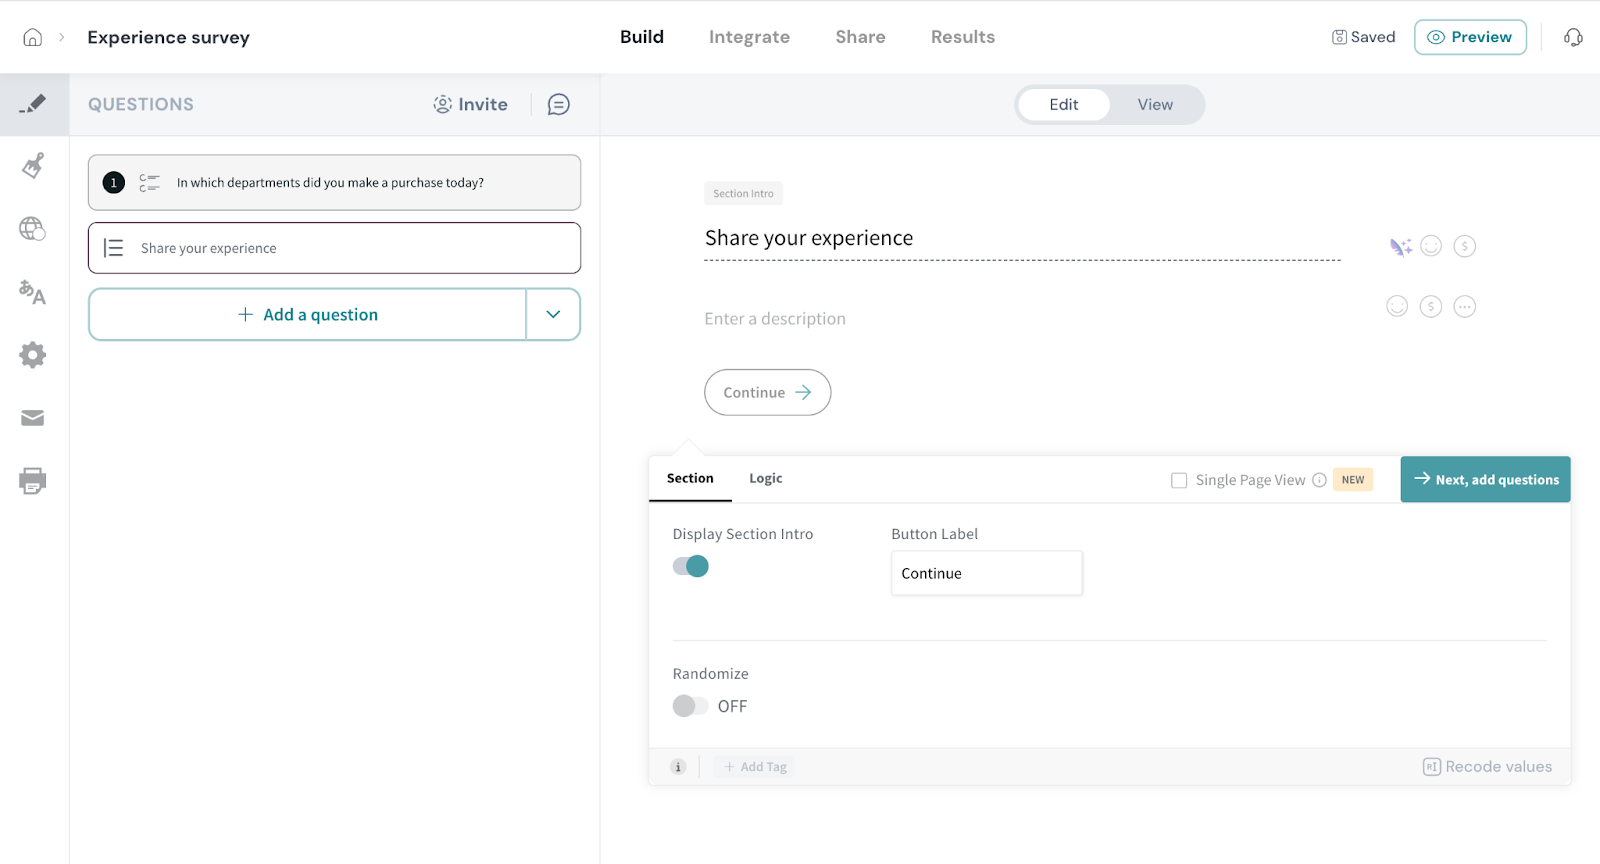Click the Preview button
Screen dimensions: 1600x864
point(1469,37)
